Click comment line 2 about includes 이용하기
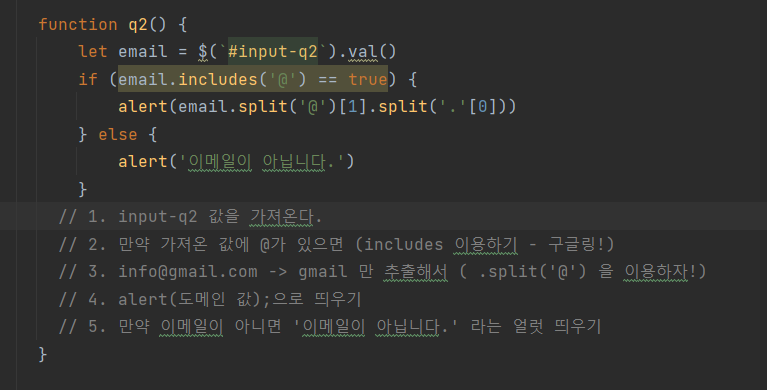Viewport: 767px width, 390px height. click(336, 244)
